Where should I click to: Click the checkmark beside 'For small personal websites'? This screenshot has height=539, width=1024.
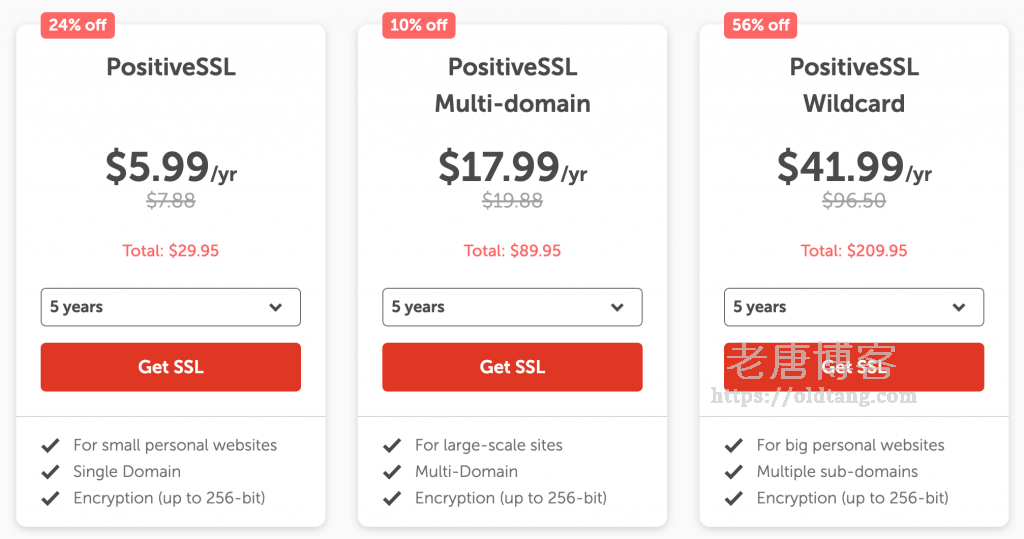(50, 445)
